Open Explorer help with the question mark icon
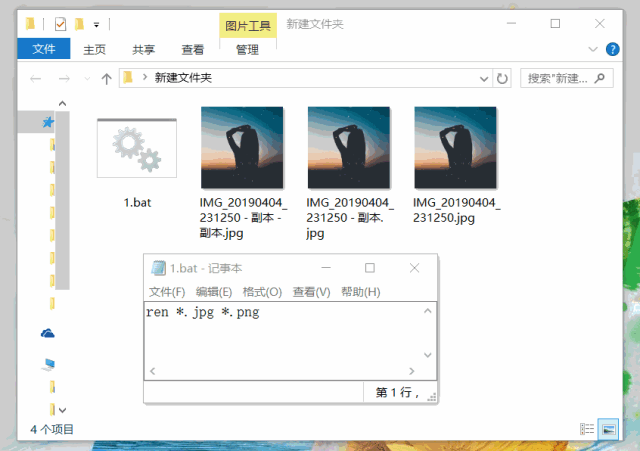Screen dimensions: 640x451 (612, 49)
